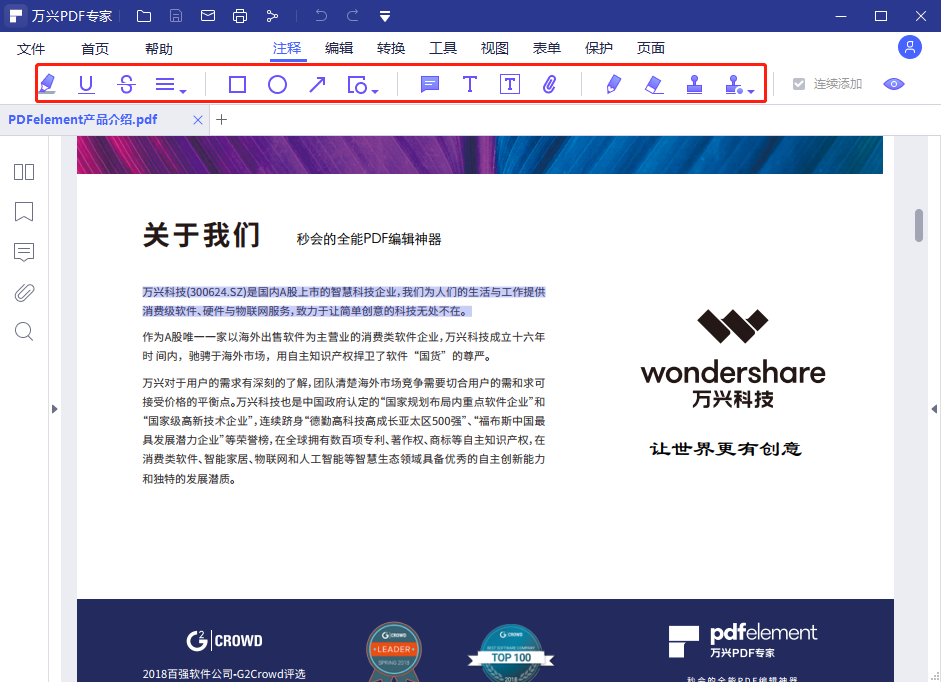Open the bookmarks panel
This screenshot has height=682, width=941.
click(23, 212)
